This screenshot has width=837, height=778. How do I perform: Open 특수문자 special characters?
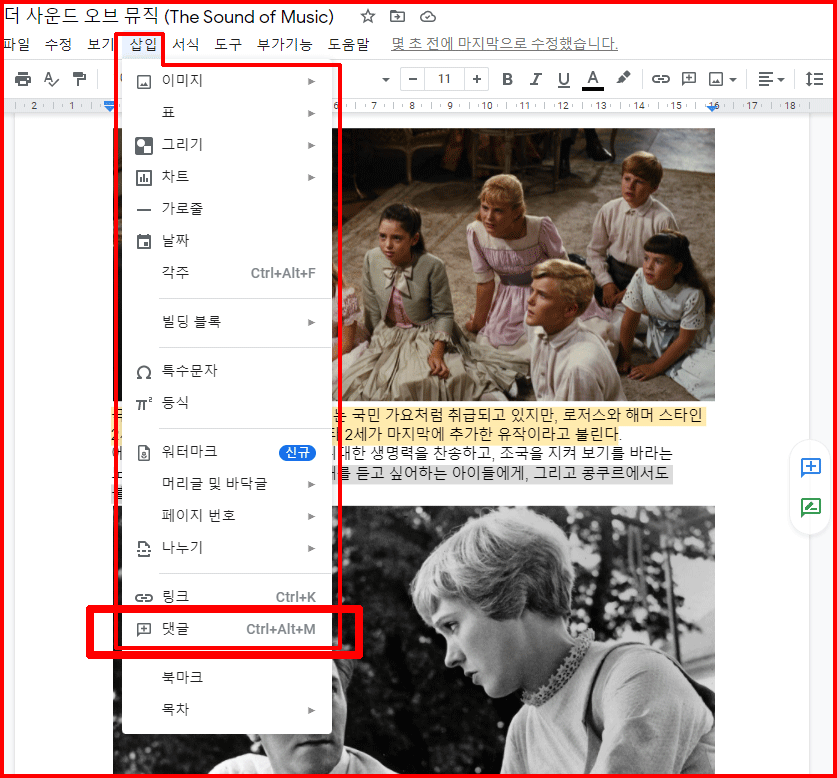(227, 371)
